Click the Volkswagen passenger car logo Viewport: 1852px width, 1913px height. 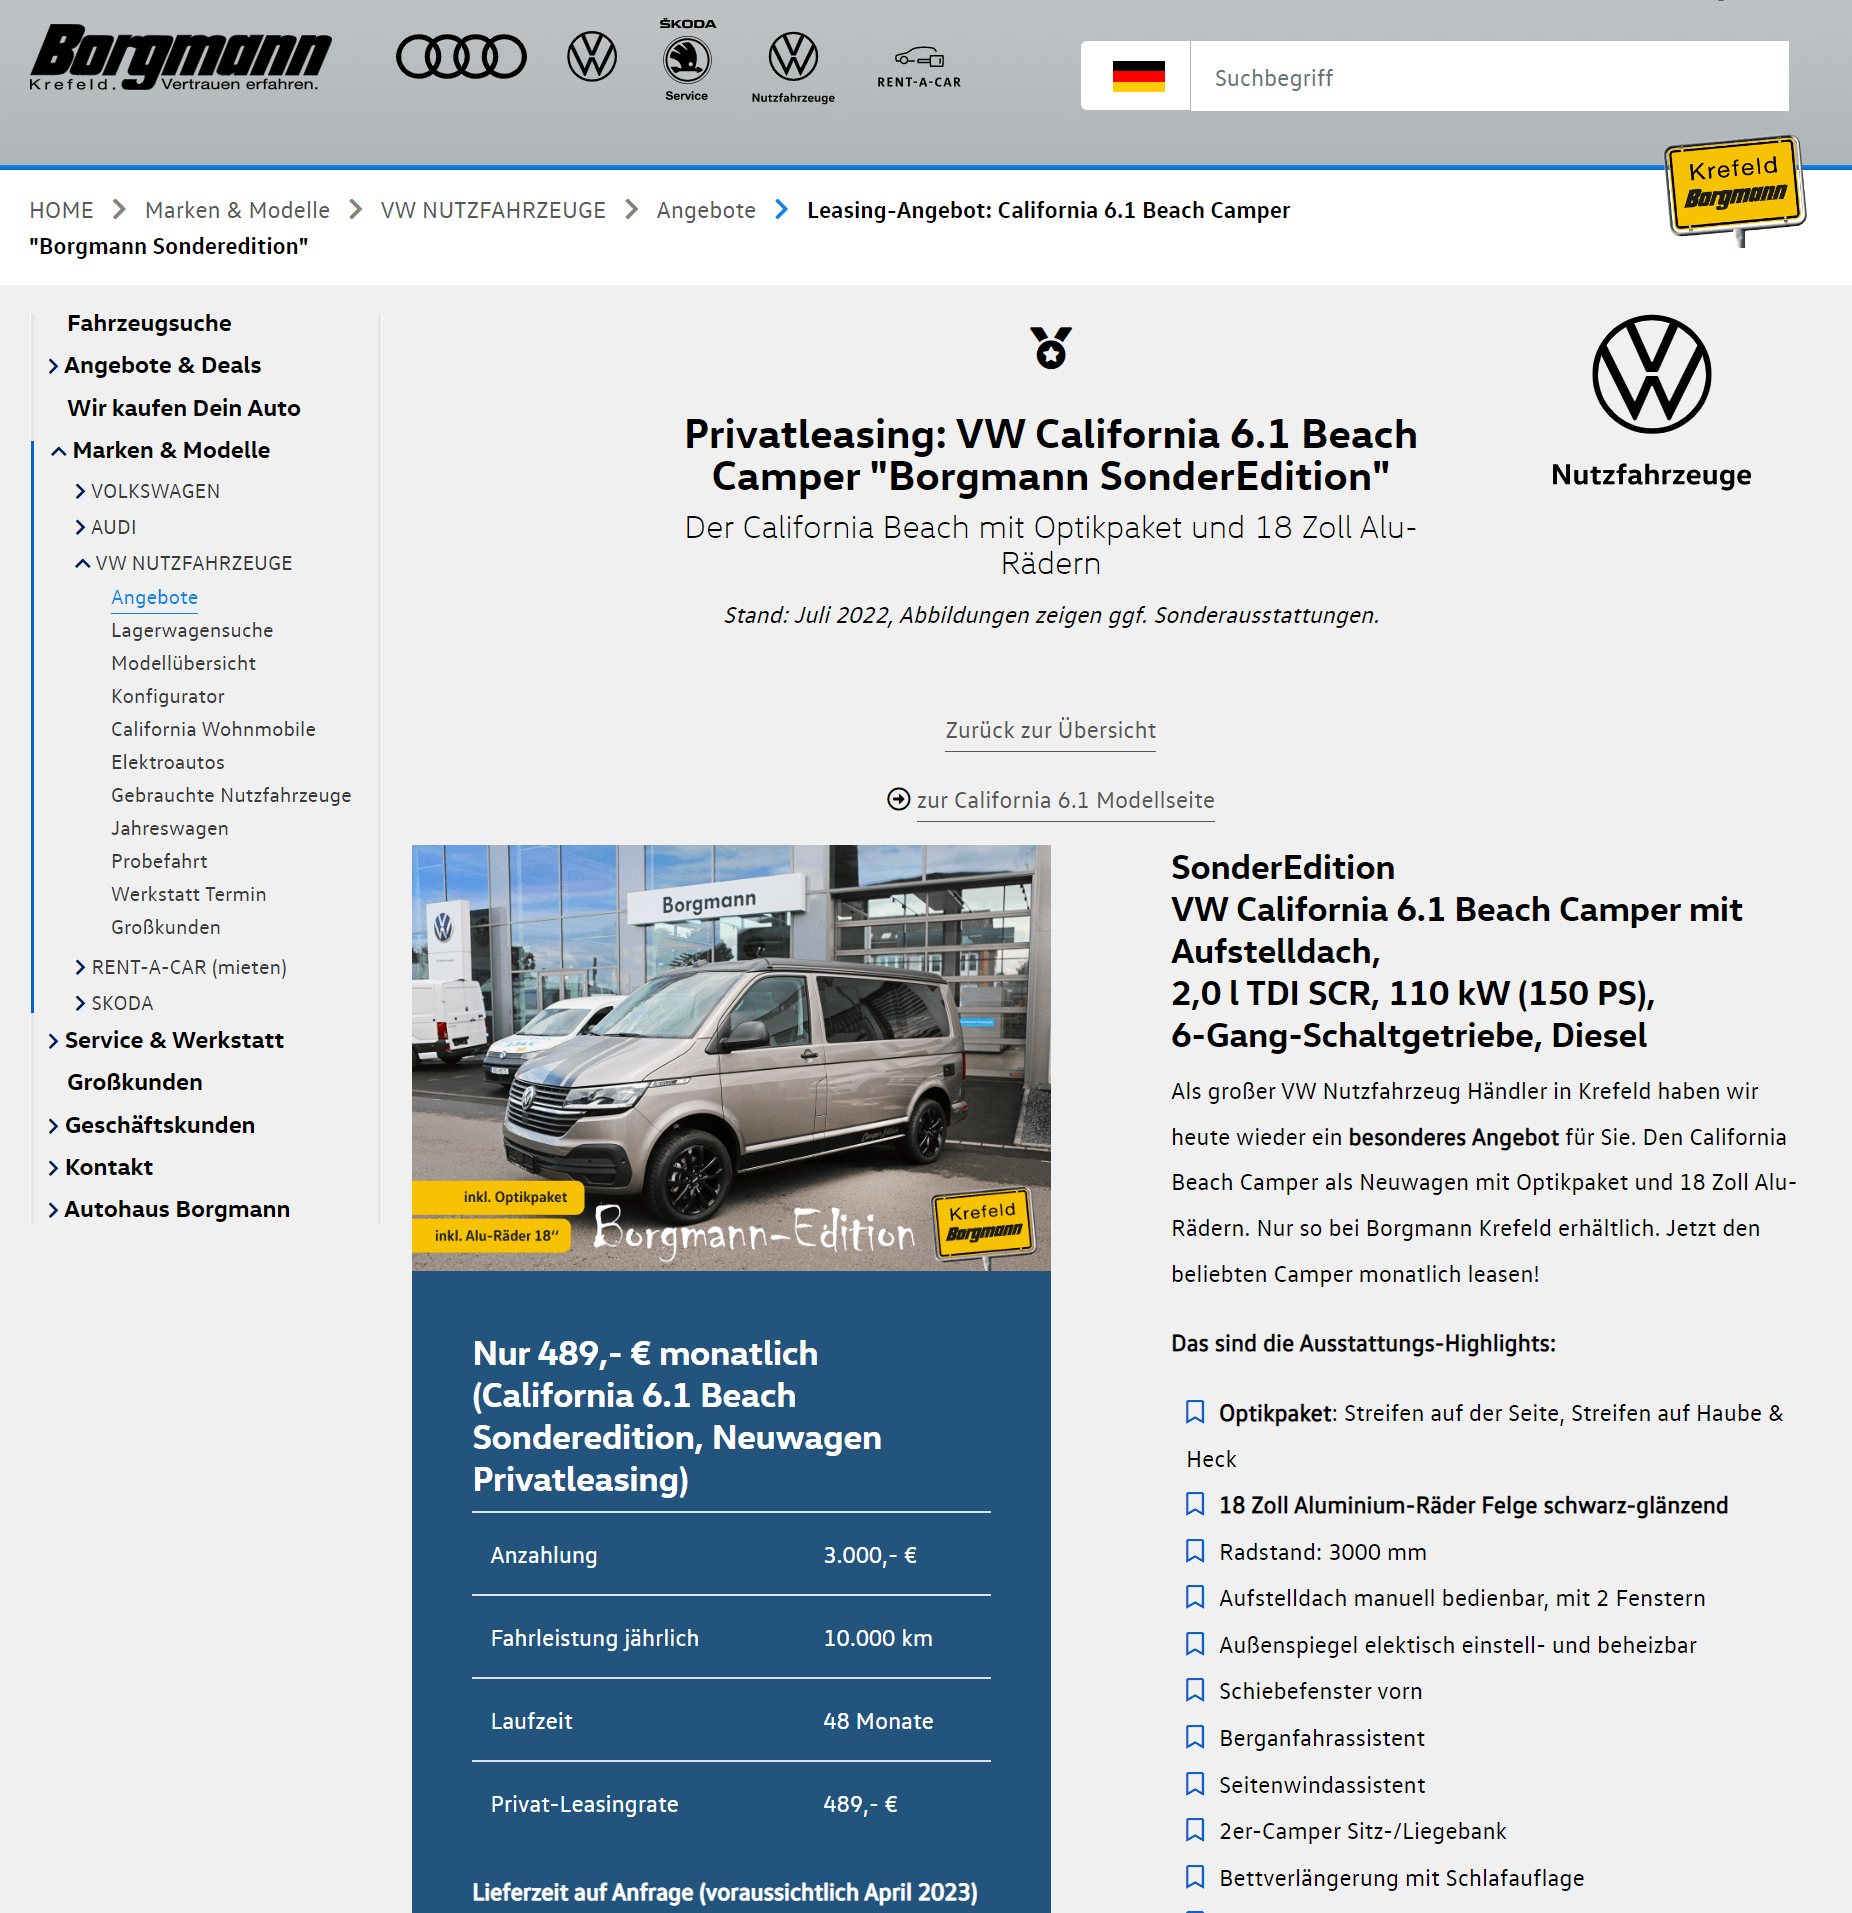coord(592,56)
